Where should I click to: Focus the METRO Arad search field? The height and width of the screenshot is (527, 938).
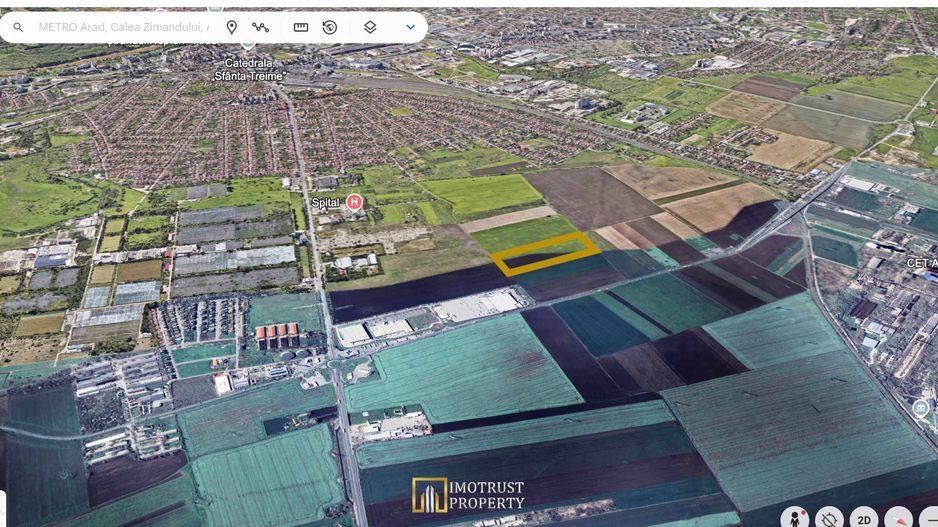(x=123, y=28)
